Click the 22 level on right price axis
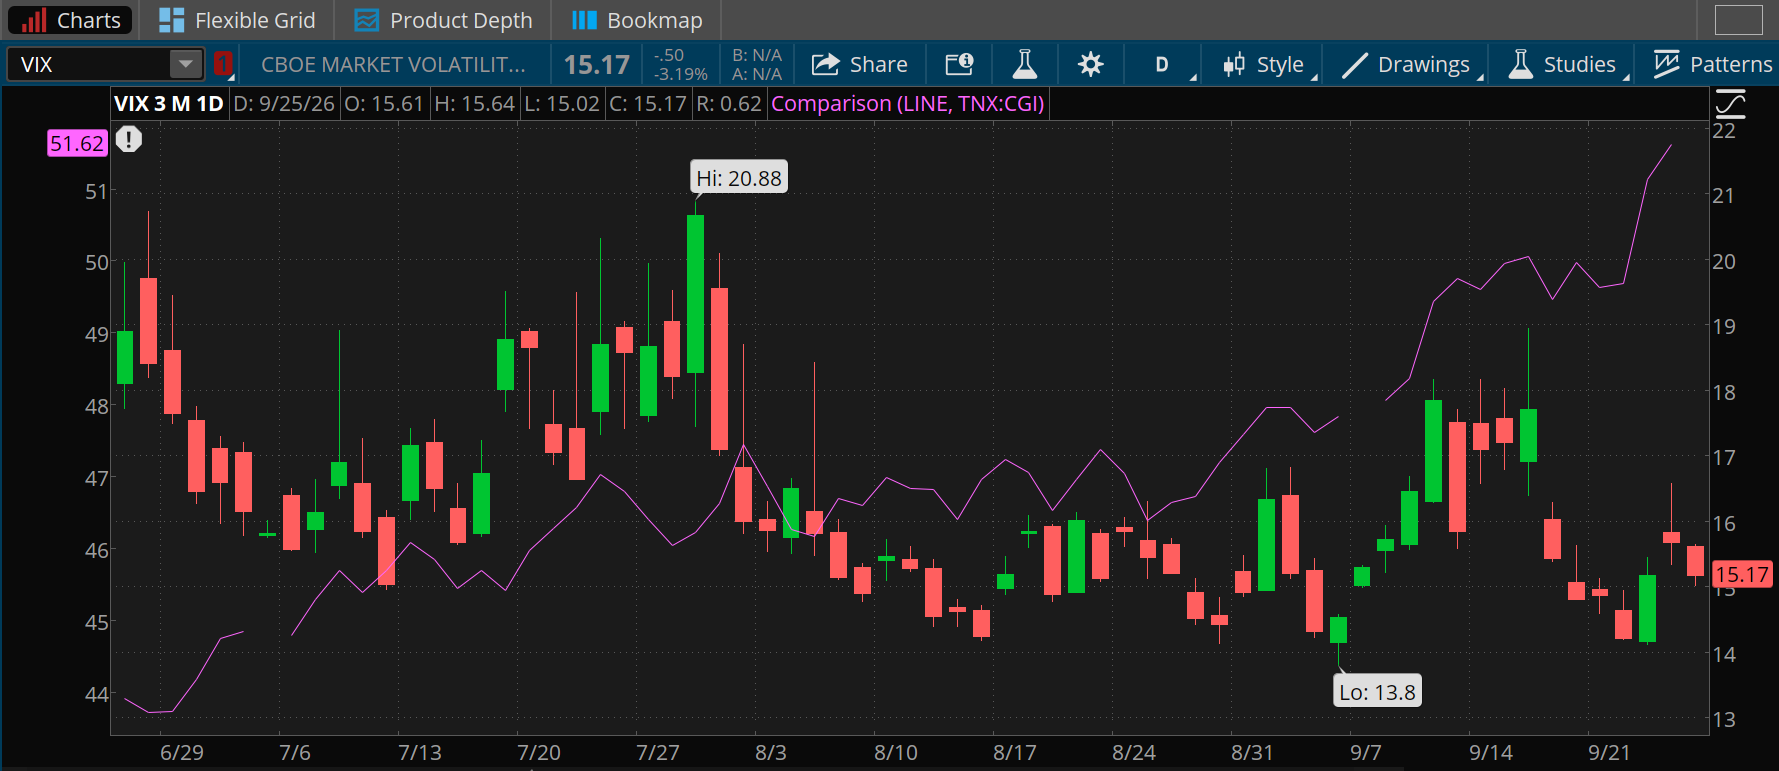The width and height of the screenshot is (1779, 771). (x=1724, y=130)
